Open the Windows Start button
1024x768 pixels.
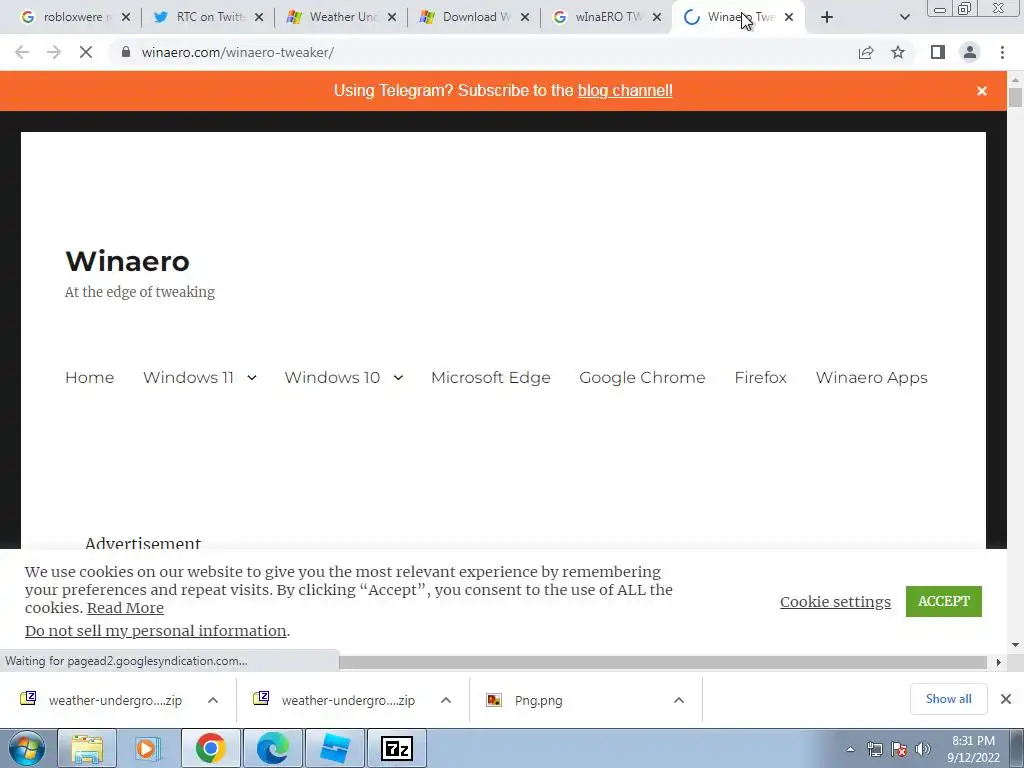[x=25, y=748]
